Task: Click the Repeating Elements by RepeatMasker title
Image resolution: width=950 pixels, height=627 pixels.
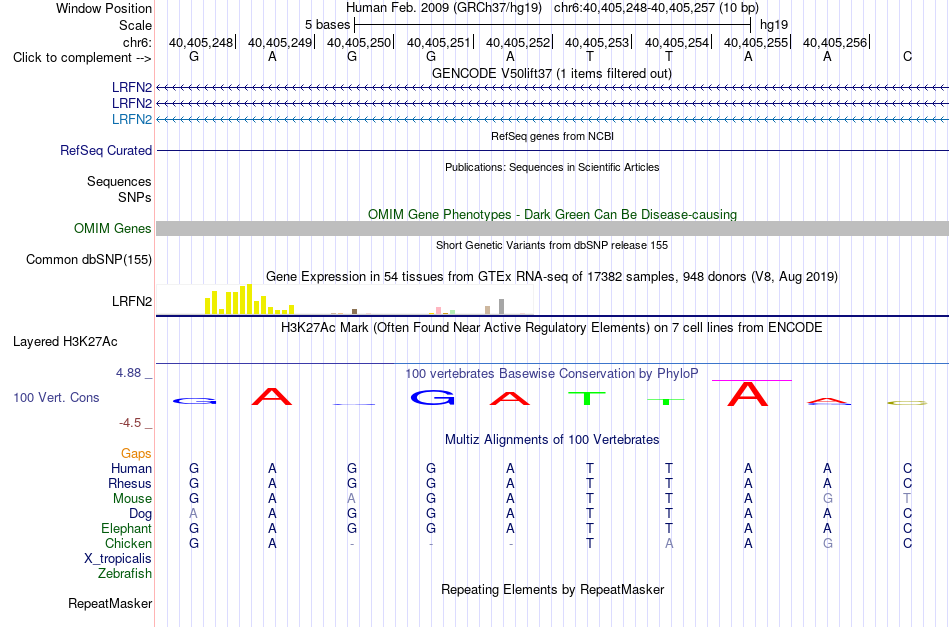Action: coord(553,589)
